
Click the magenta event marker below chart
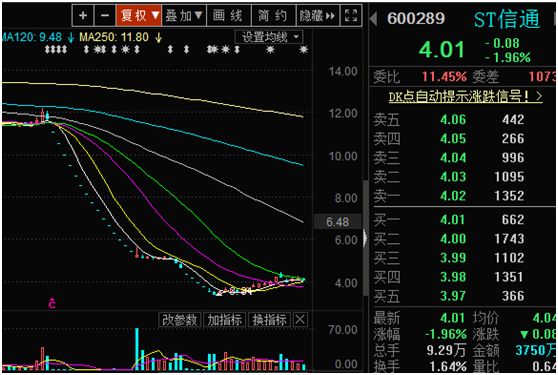(52, 303)
